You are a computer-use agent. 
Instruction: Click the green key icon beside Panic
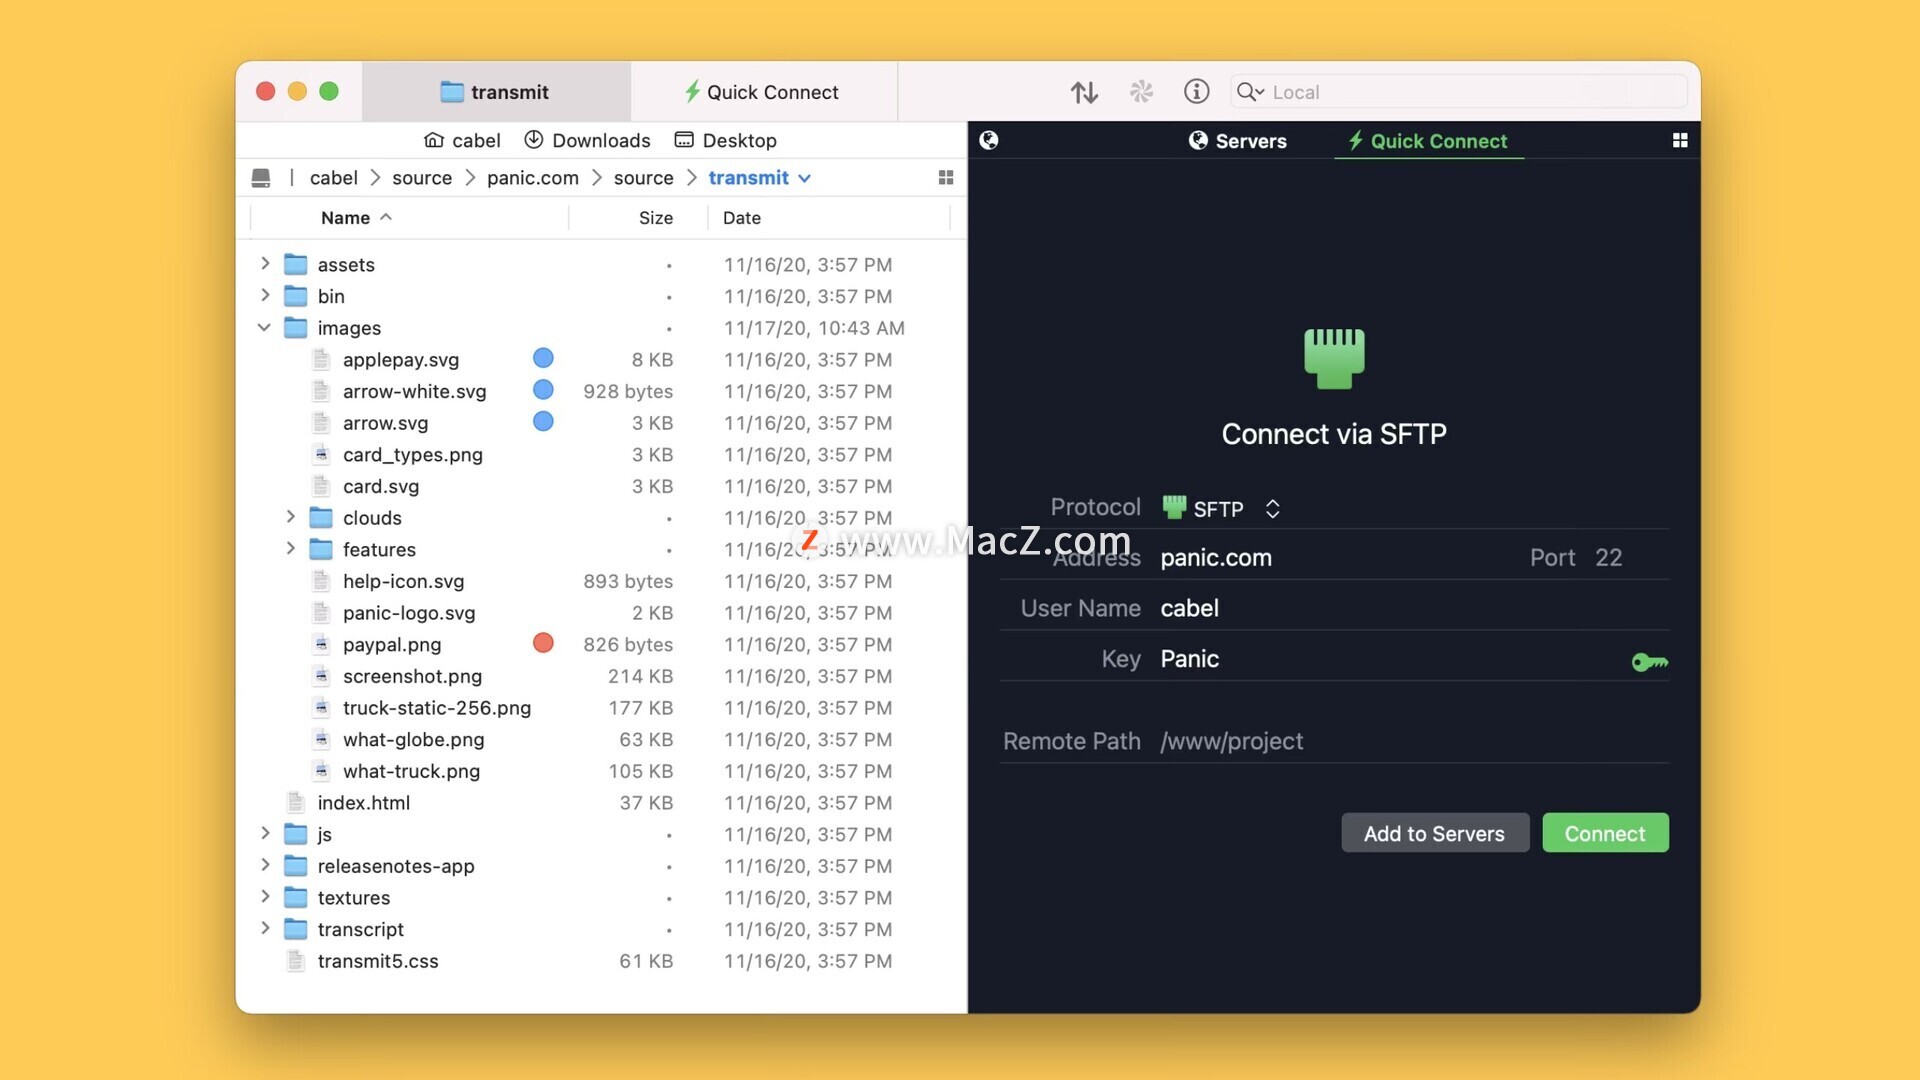point(1649,661)
